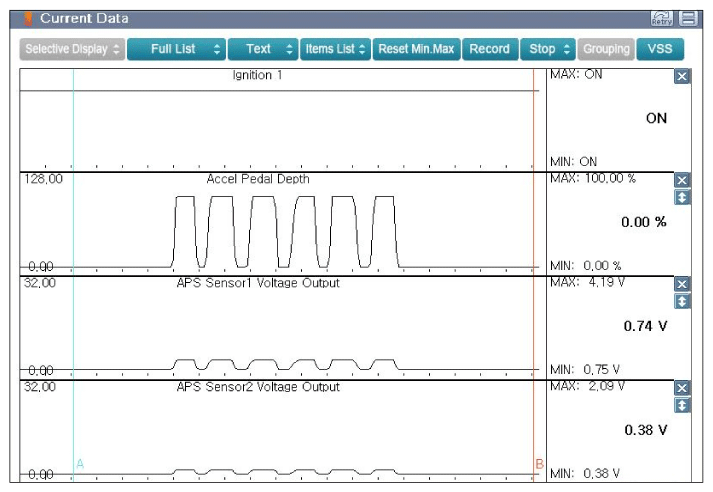Click APS Sensor1 graph up-down resize icon
Screen dimensions: 713x492
coord(683,300)
